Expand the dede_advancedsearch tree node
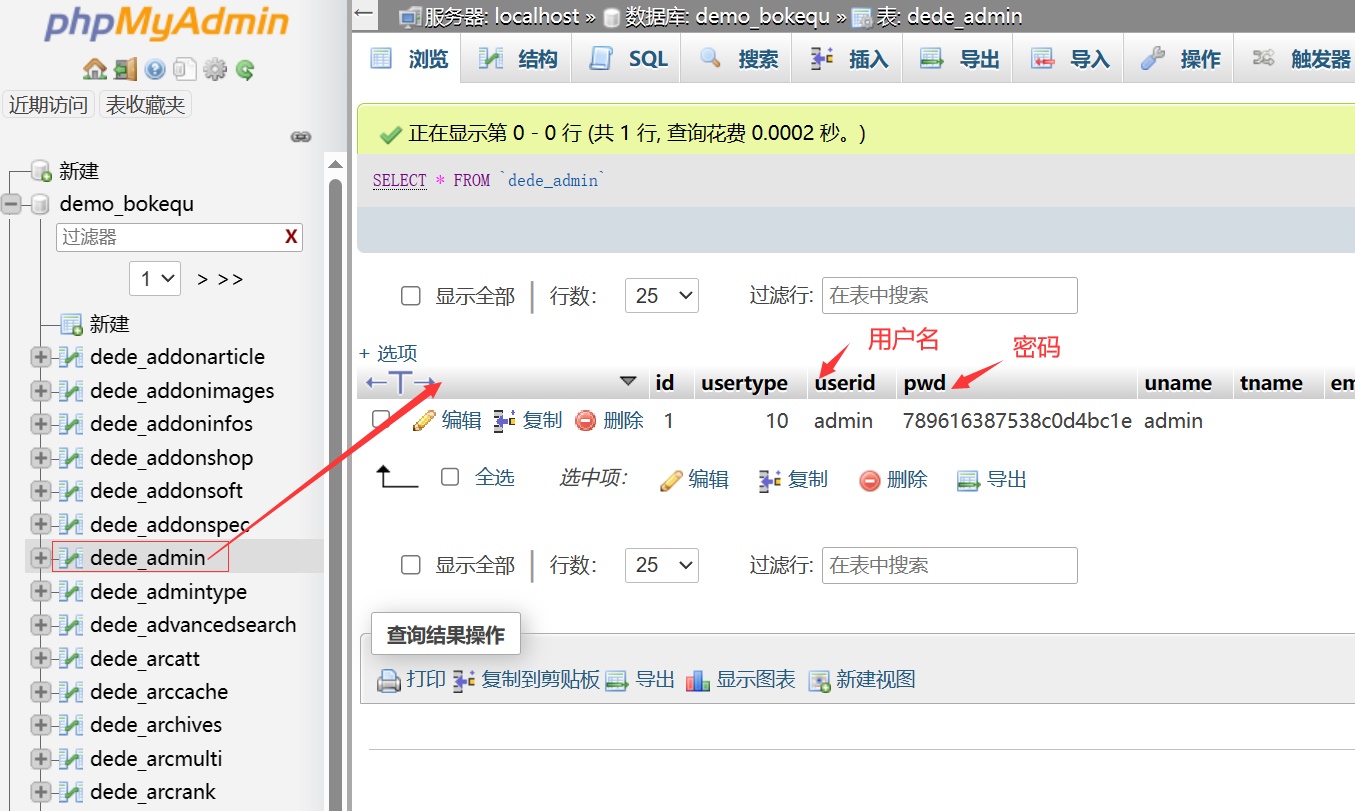 point(40,625)
